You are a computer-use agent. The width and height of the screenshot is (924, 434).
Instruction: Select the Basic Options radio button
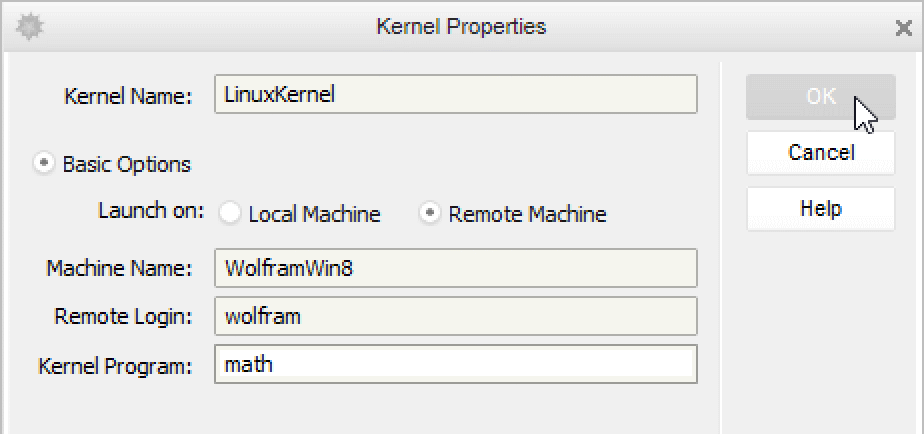click(x=44, y=163)
